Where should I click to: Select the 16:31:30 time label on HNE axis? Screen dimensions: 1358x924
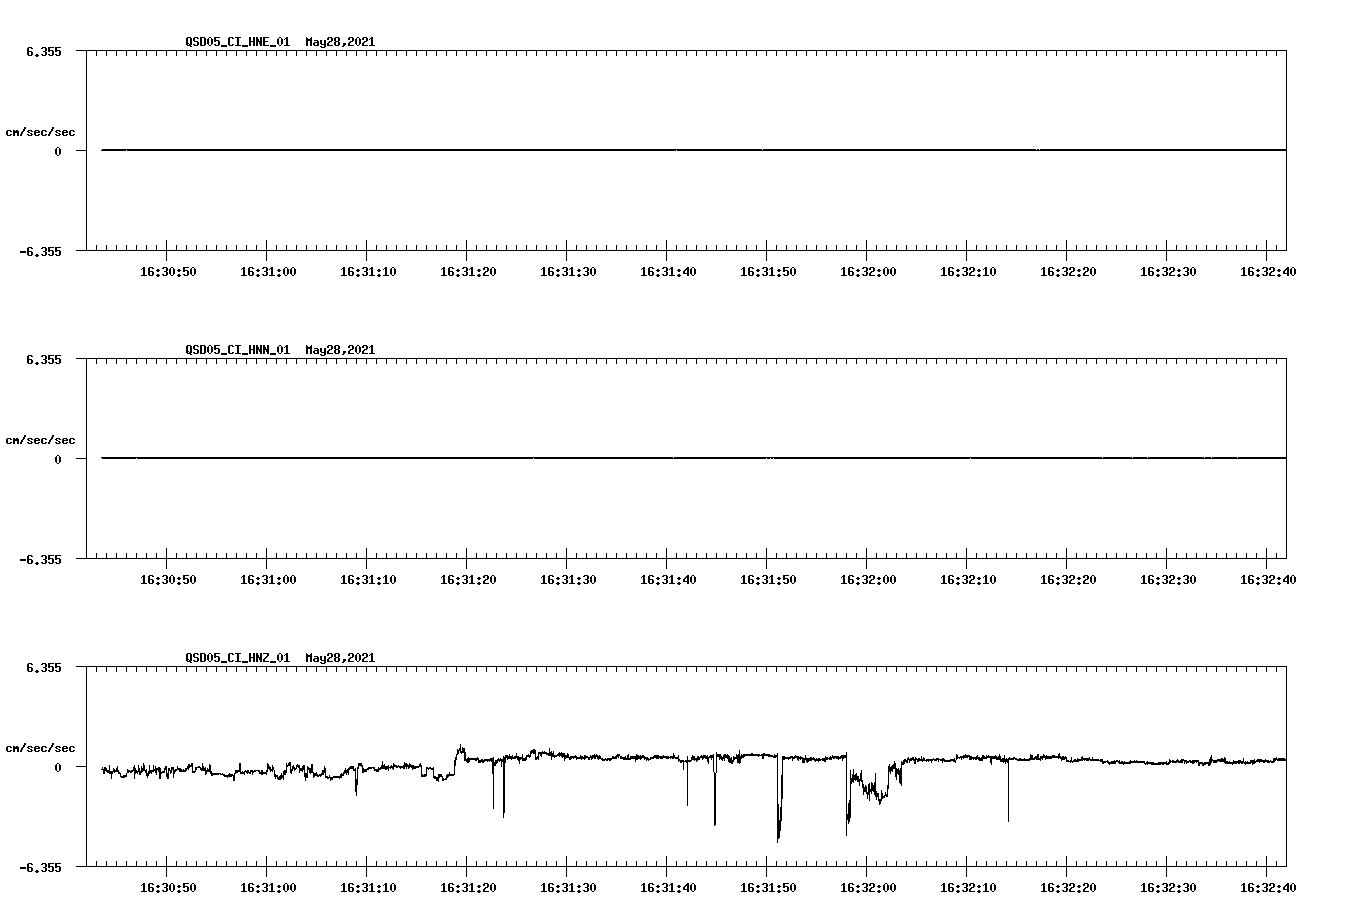568,271
